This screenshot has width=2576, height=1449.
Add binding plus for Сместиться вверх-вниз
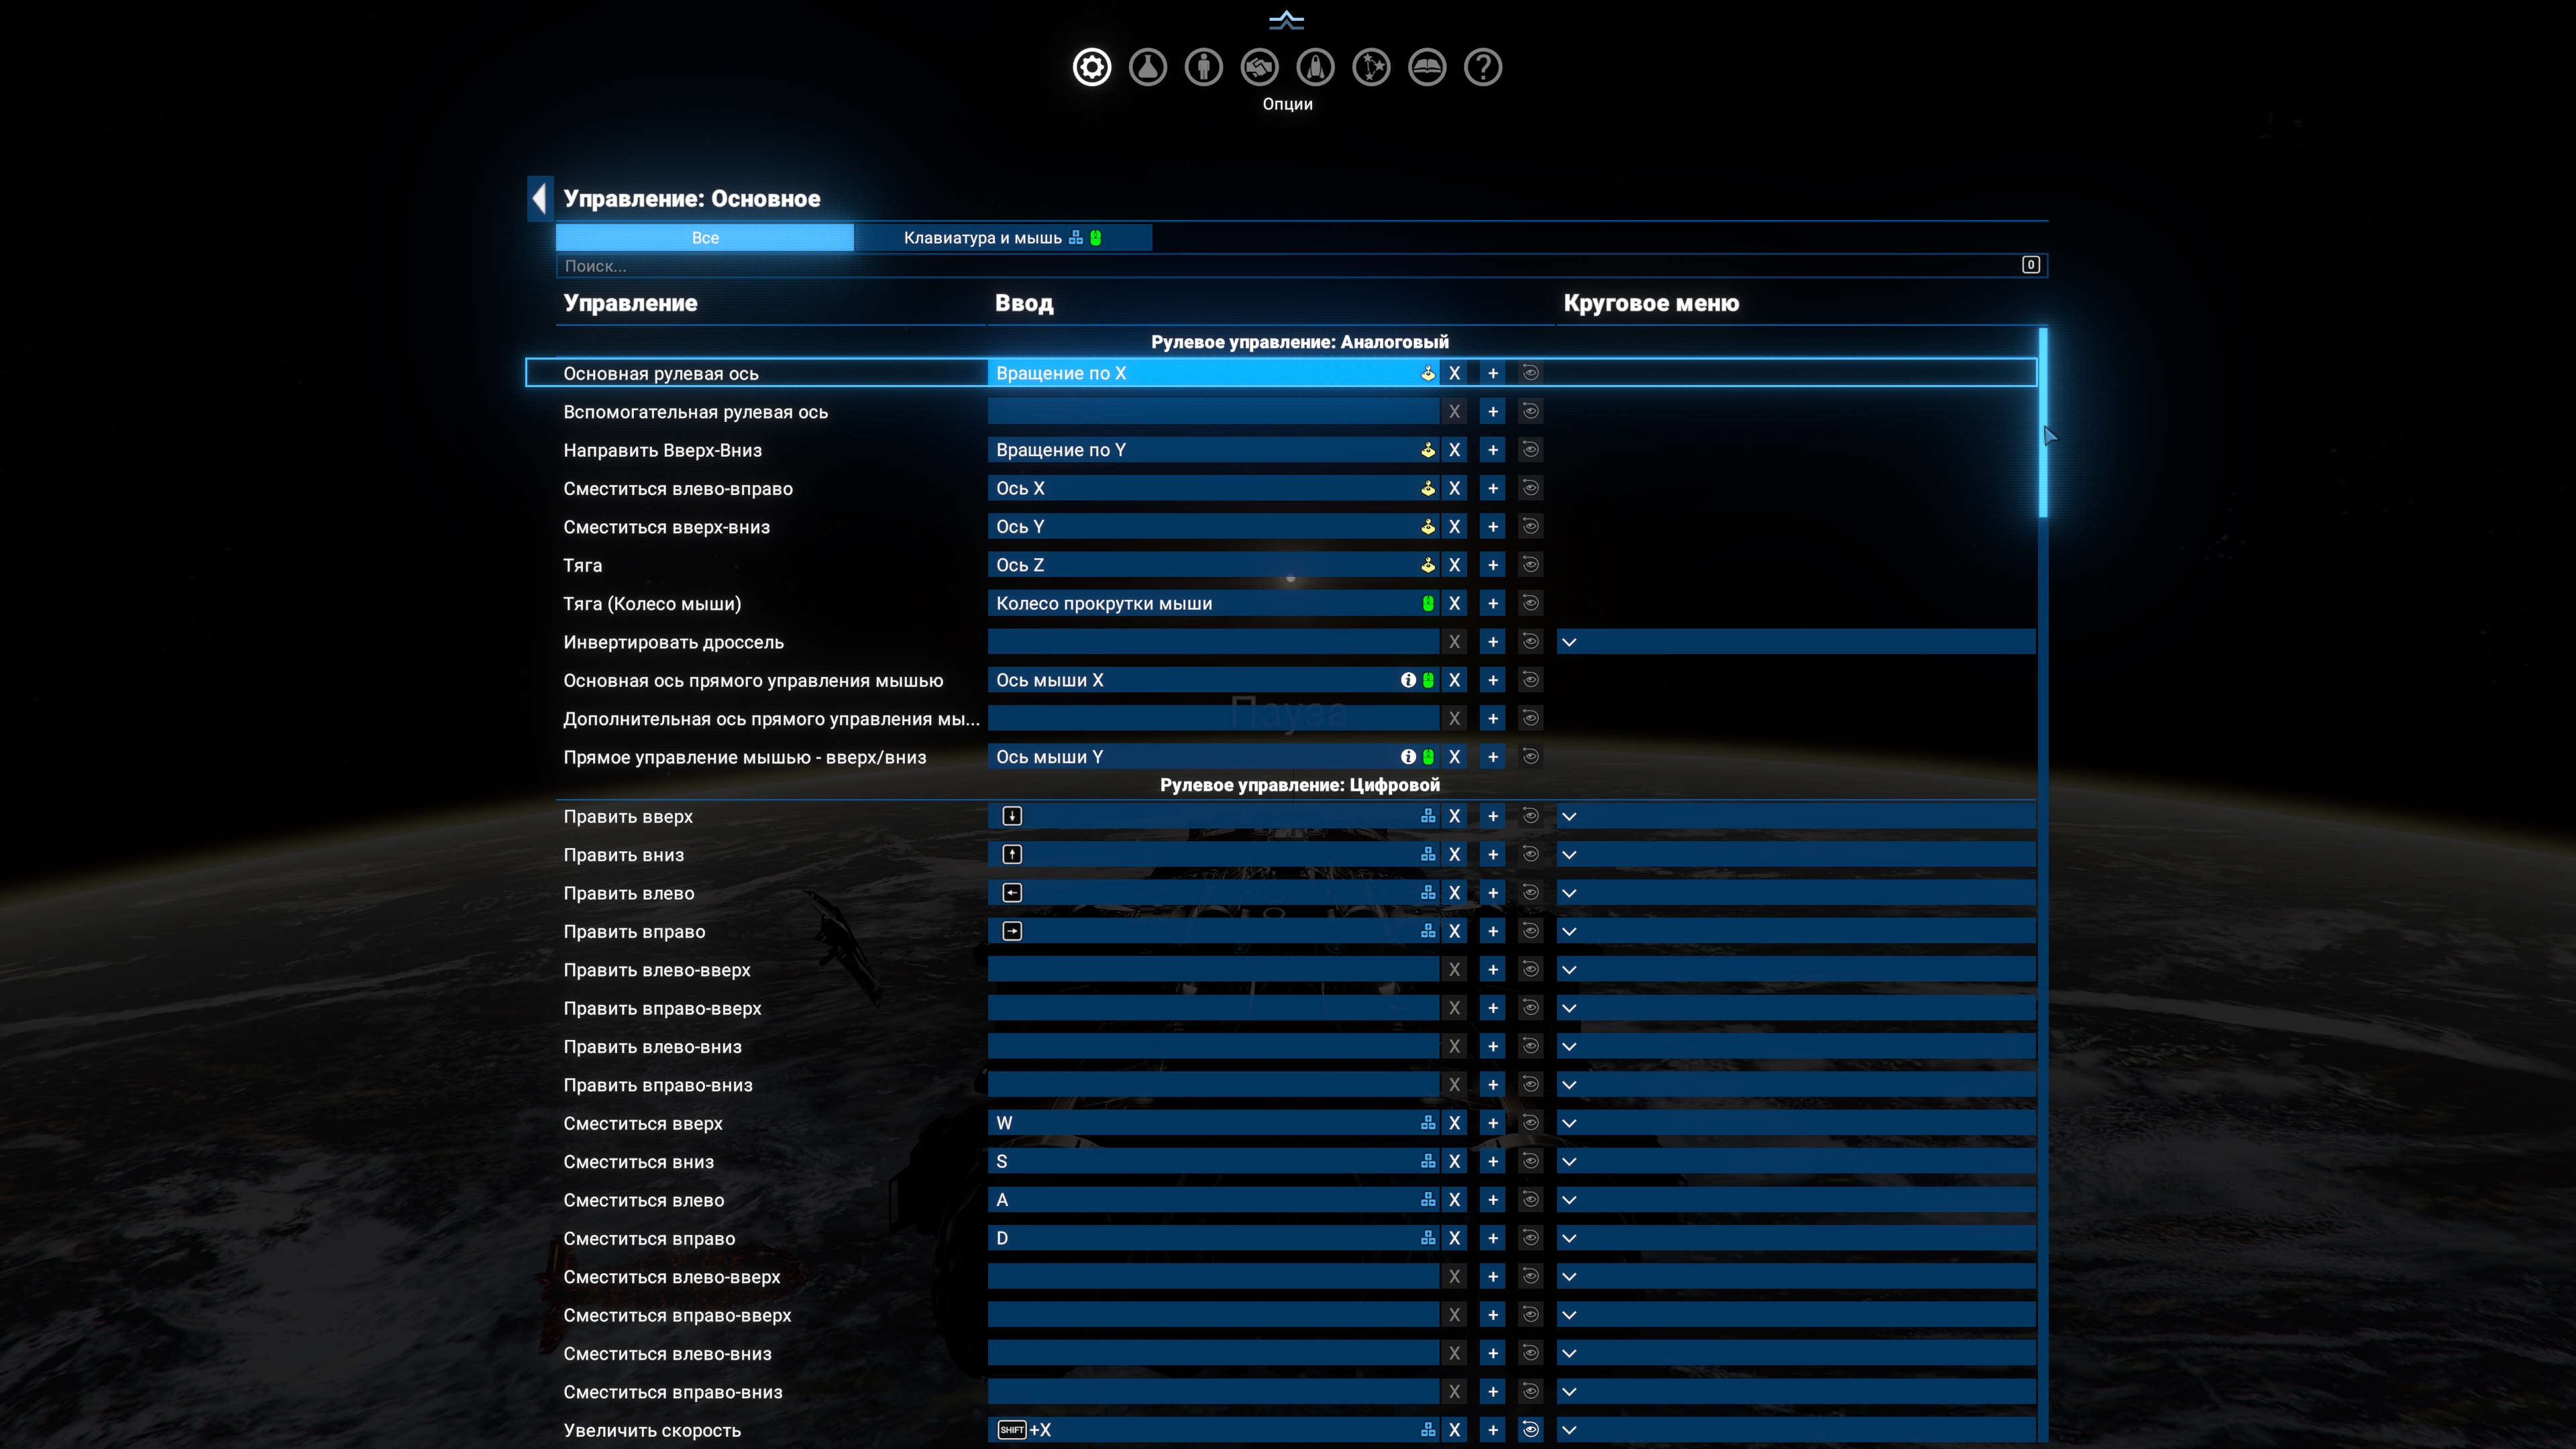click(1493, 526)
